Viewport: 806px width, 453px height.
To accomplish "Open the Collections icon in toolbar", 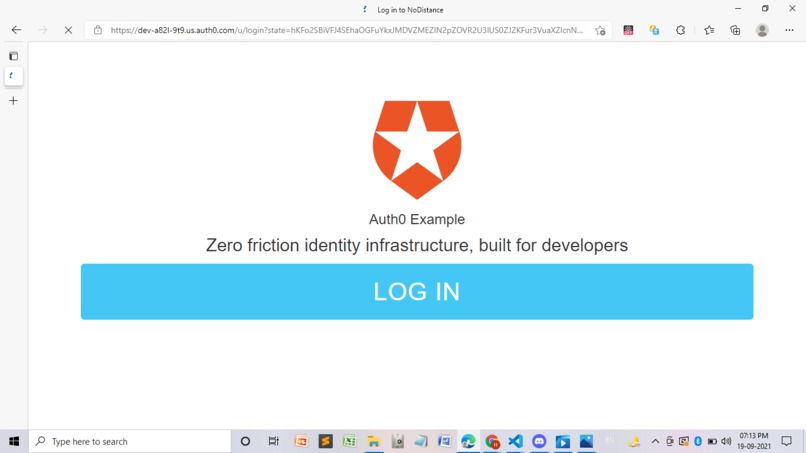I will tap(735, 30).
